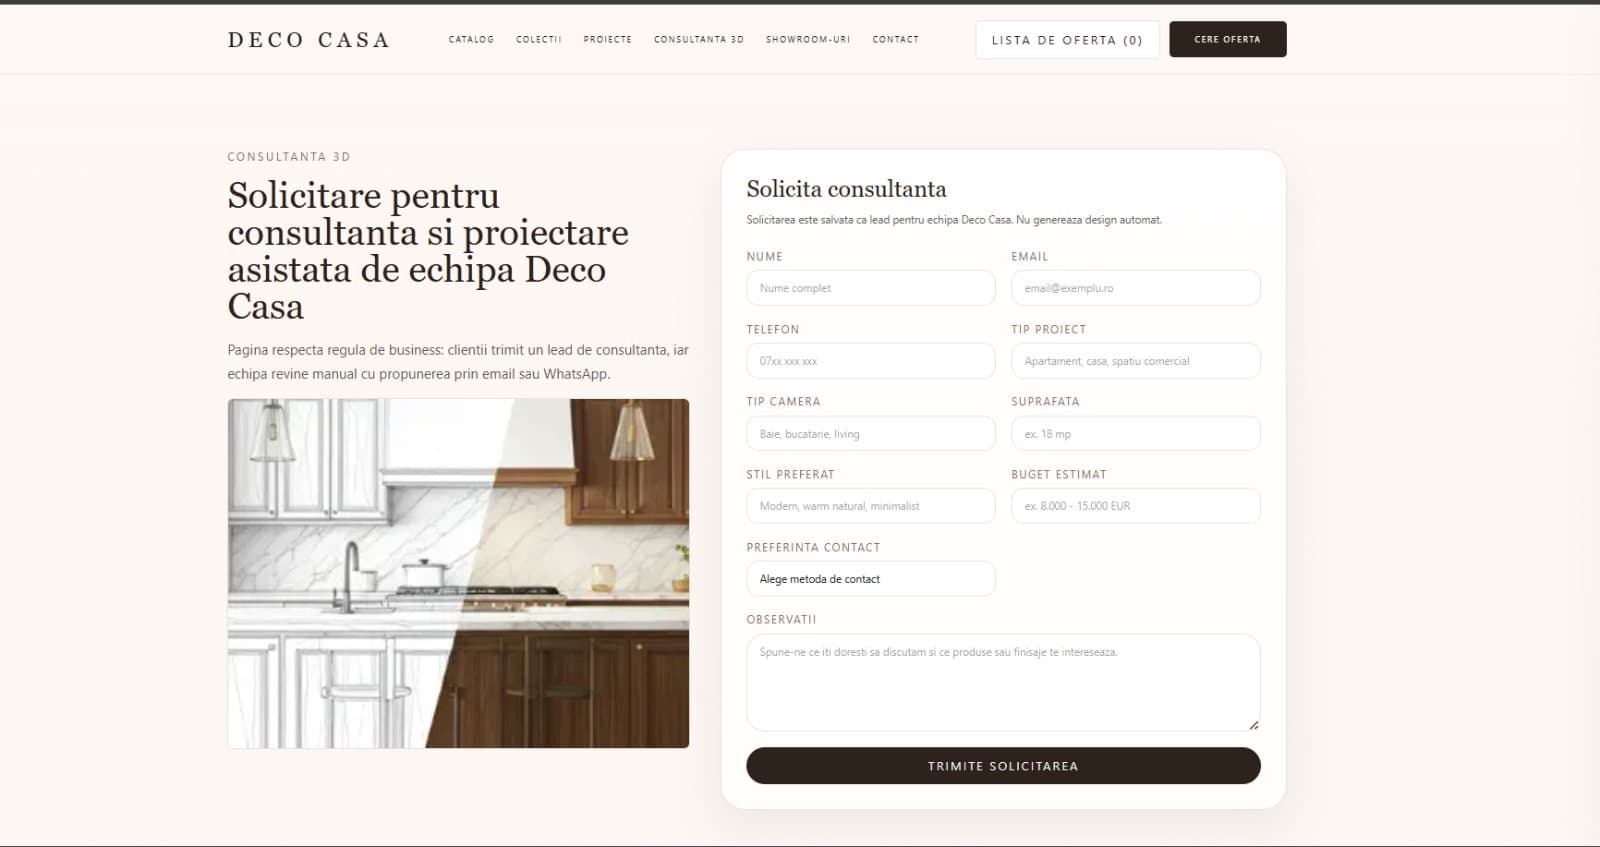Screen dimensions: 1600x847
Task: Click the TIP PROIECT field label
Action: 1048,330
